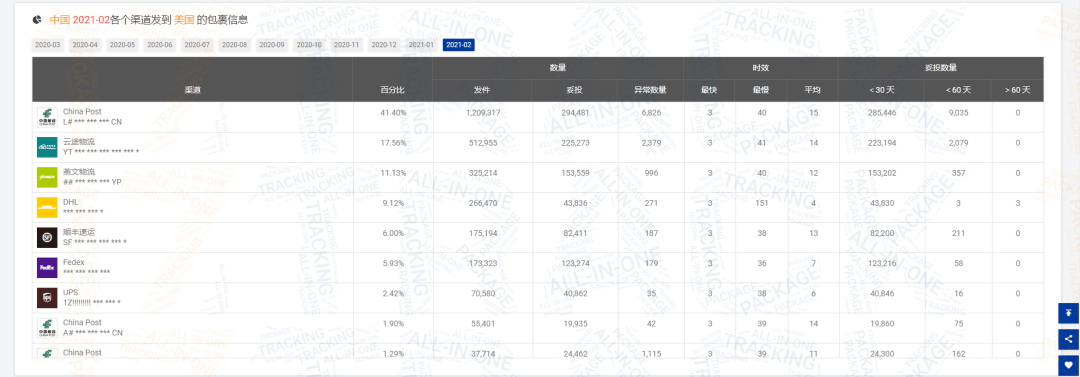Screen dimensions: 1080x377
Task: Click the DHL channel name
Action: click(x=70, y=202)
